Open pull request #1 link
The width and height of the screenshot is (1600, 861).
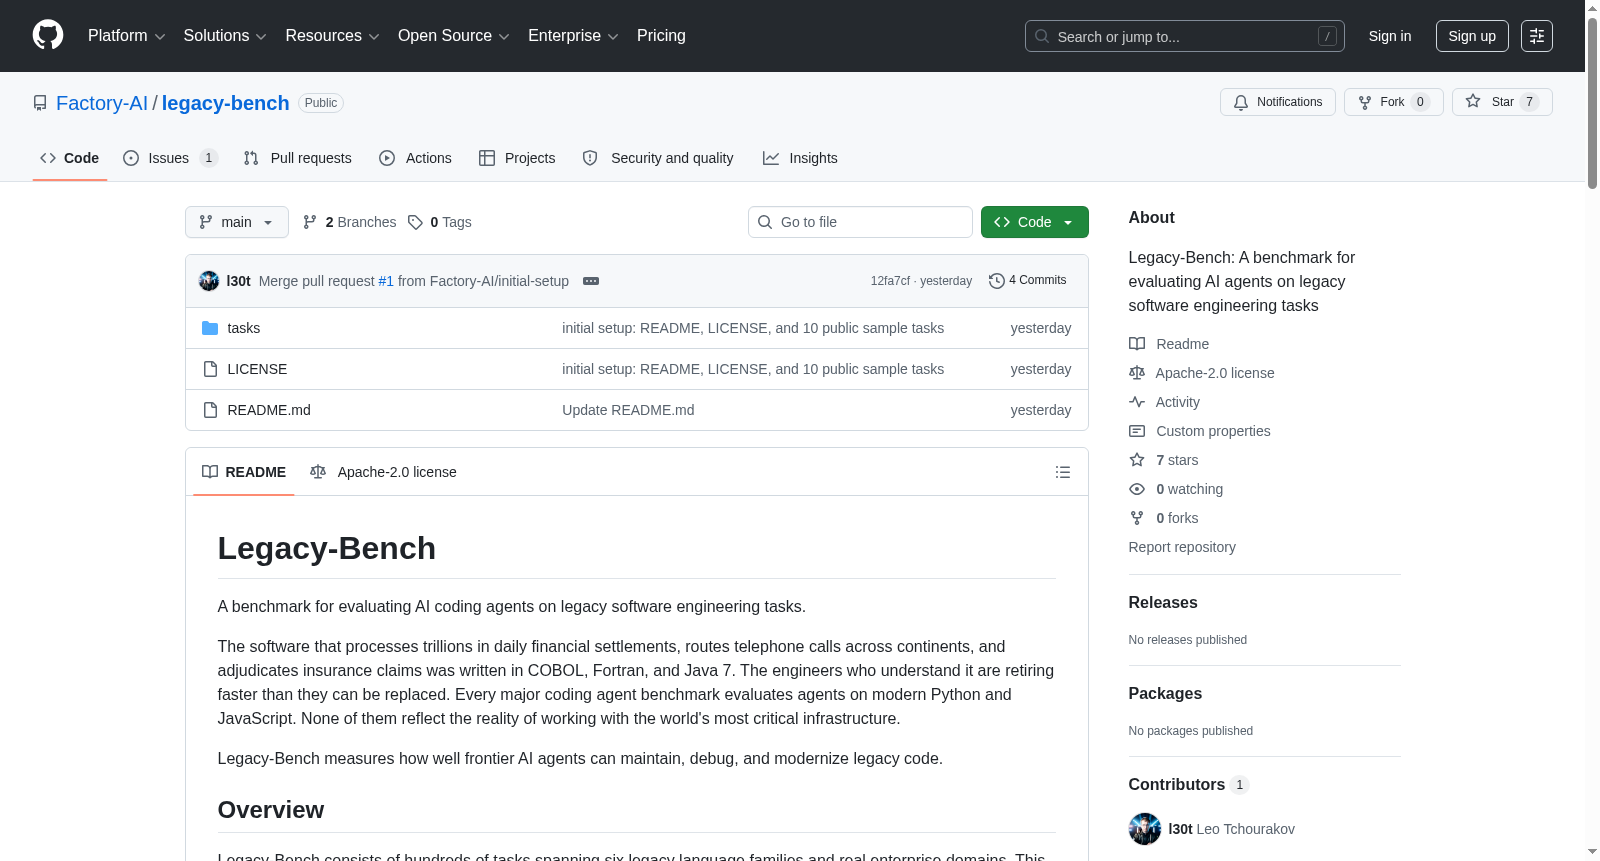[386, 281]
